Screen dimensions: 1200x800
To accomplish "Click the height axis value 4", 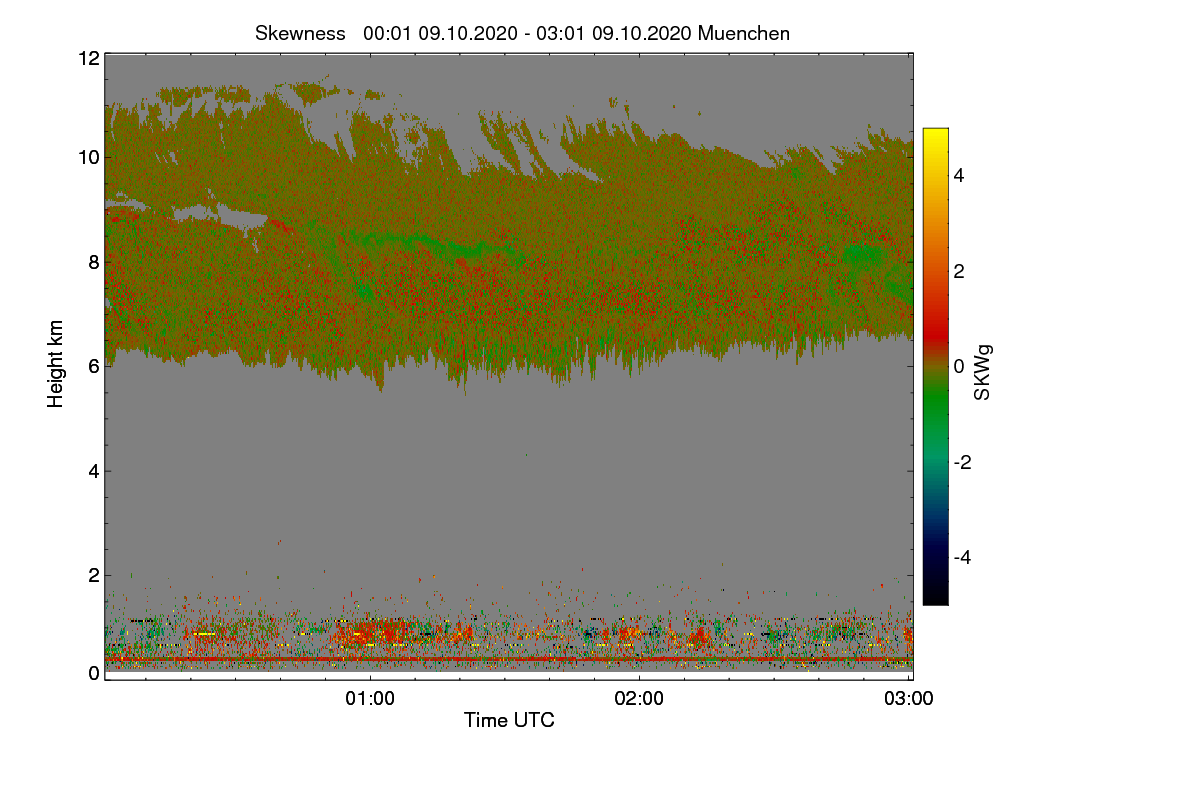I will 93,471.
